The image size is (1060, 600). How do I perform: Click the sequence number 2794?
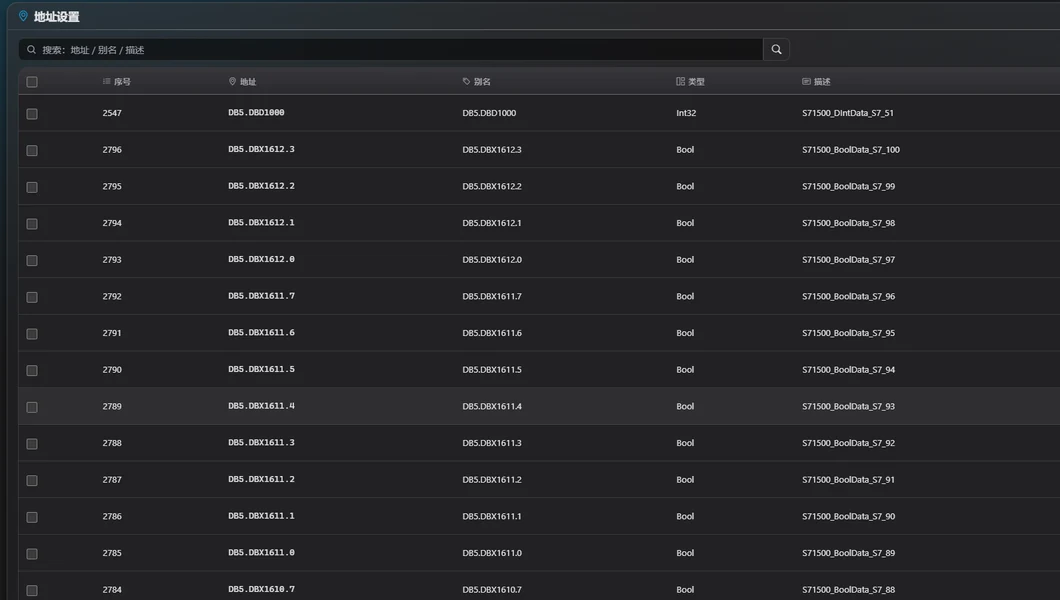[x=112, y=223]
